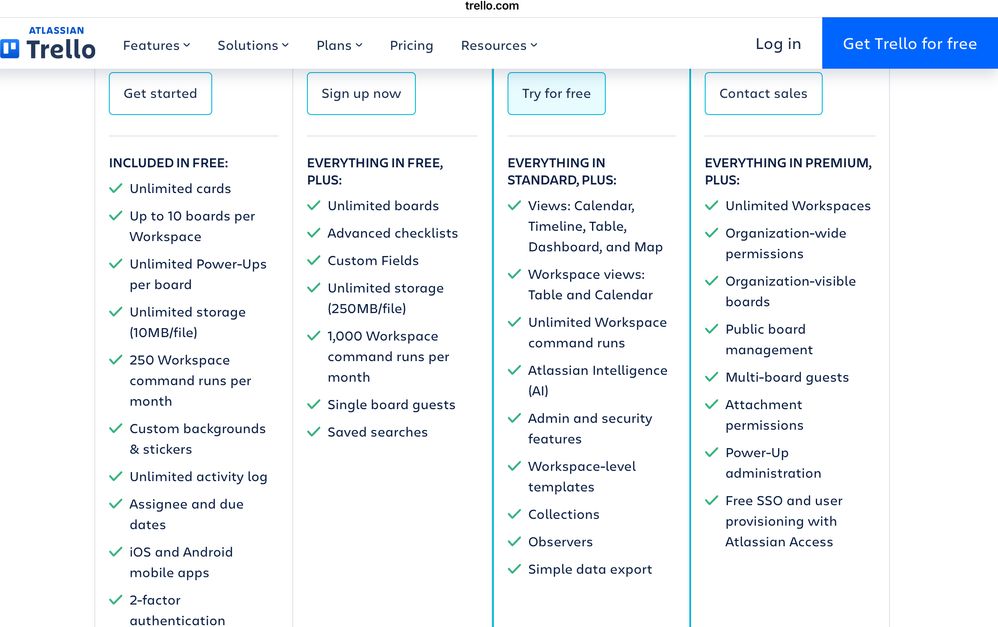Click checkmark icon next to Simple data export
This screenshot has width=998, height=627.
[514, 569]
